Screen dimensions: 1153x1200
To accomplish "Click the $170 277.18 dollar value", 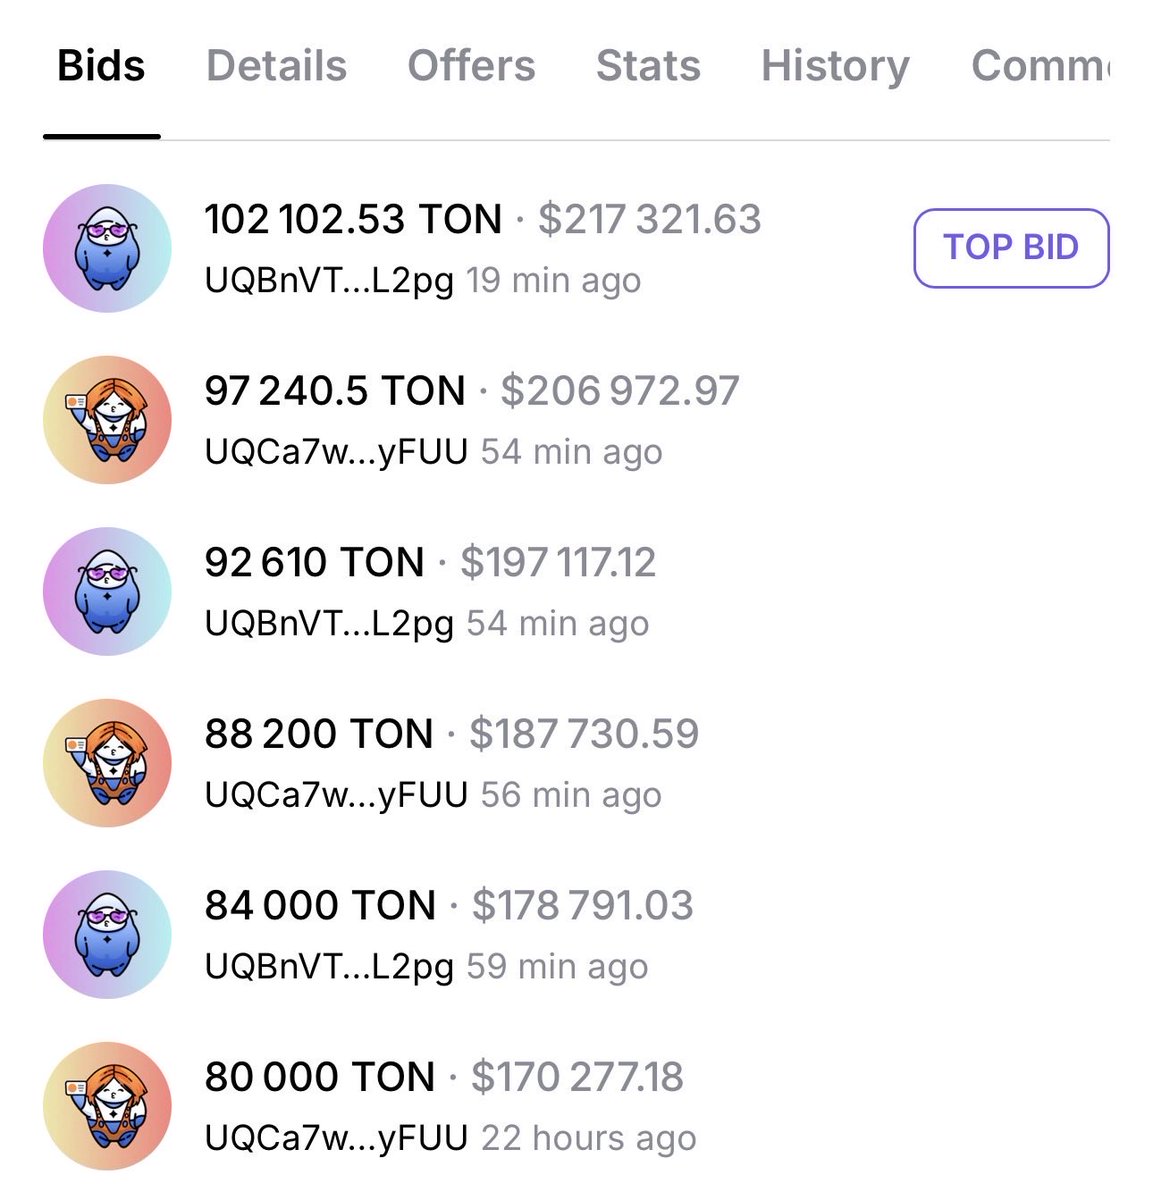I will click(x=577, y=1077).
